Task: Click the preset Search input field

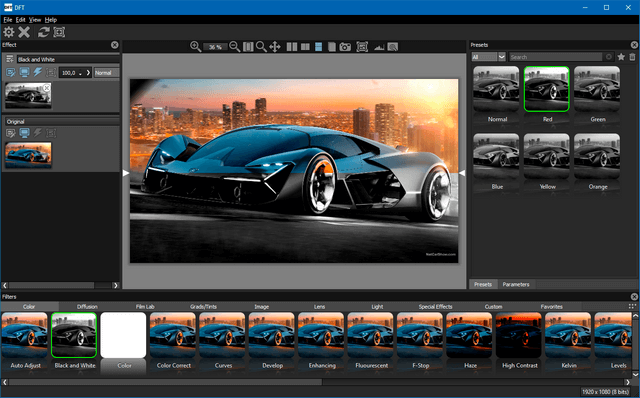Action: coord(556,57)
